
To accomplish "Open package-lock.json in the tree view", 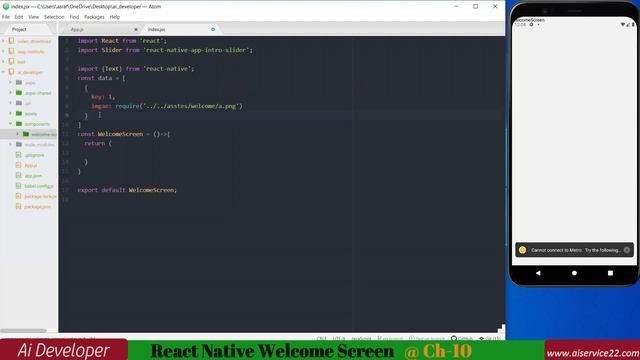I will point(40,196).
